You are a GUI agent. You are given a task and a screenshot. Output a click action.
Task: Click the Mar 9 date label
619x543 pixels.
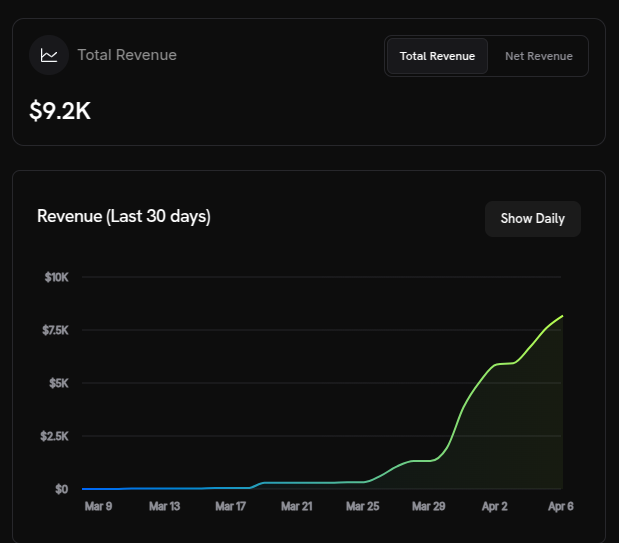tap(98, 506)
